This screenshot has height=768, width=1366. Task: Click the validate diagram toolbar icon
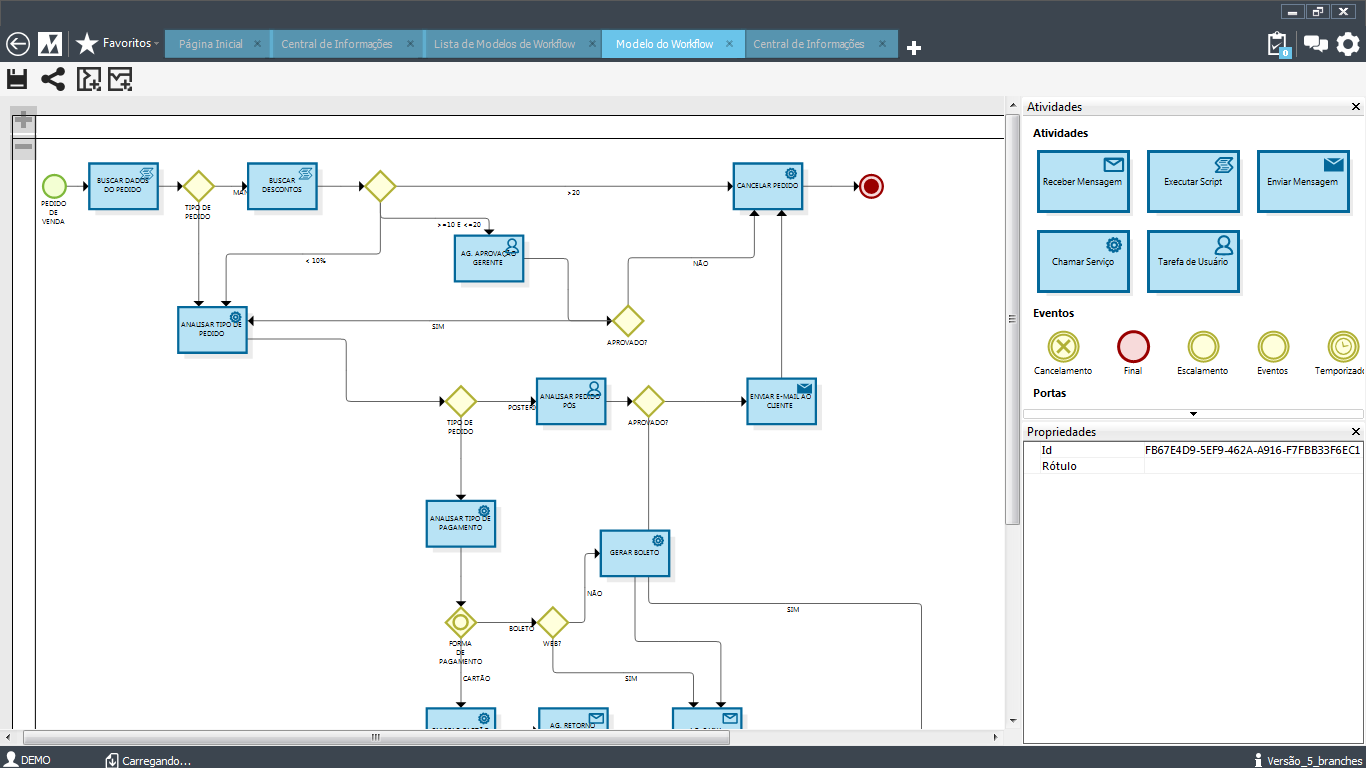[121, 79]
